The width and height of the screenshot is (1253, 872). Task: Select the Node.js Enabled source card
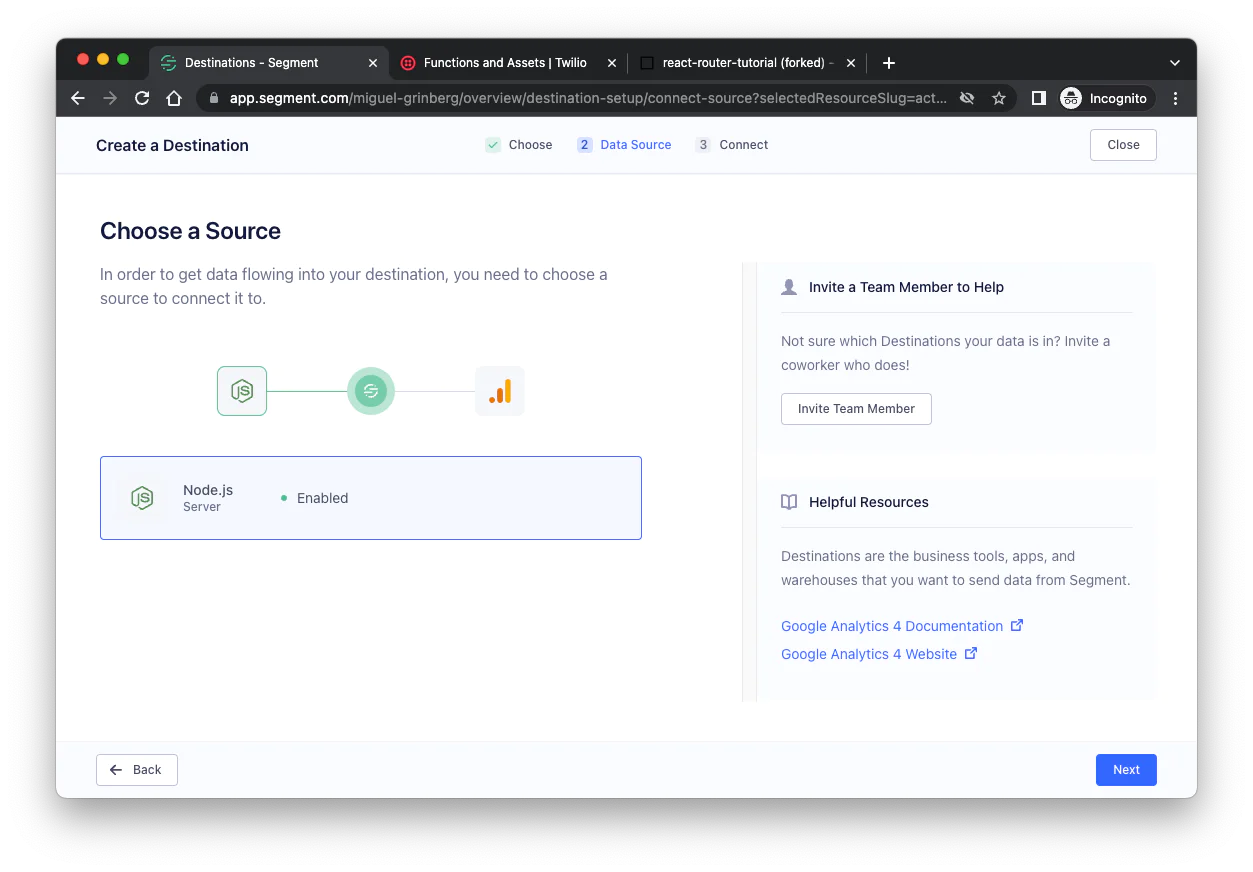click(371, 497)
